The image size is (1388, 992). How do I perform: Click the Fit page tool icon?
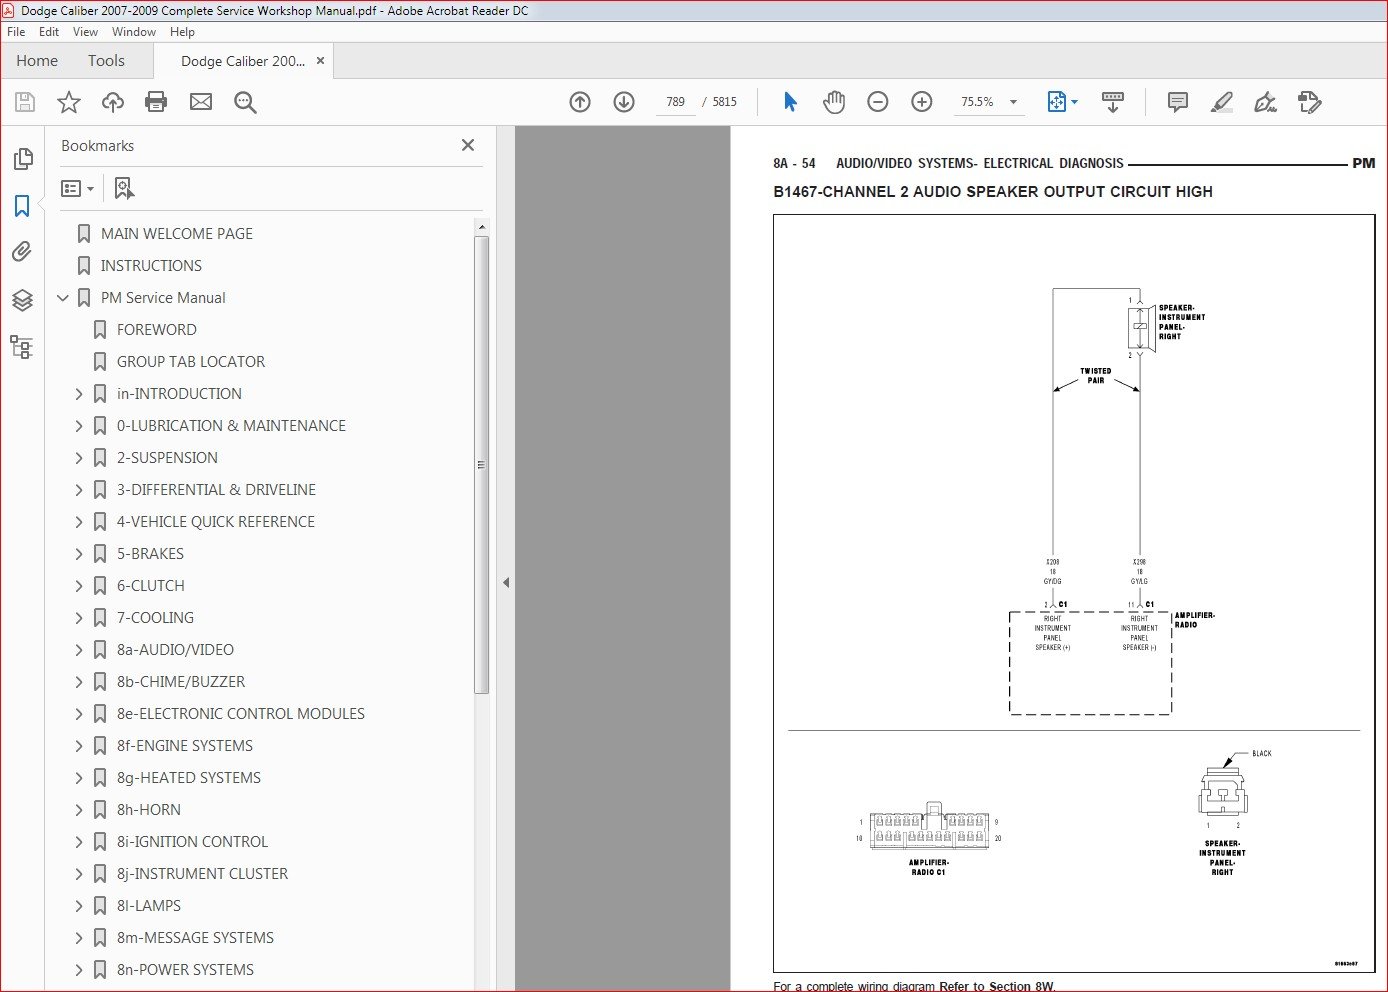[1056, 102]
